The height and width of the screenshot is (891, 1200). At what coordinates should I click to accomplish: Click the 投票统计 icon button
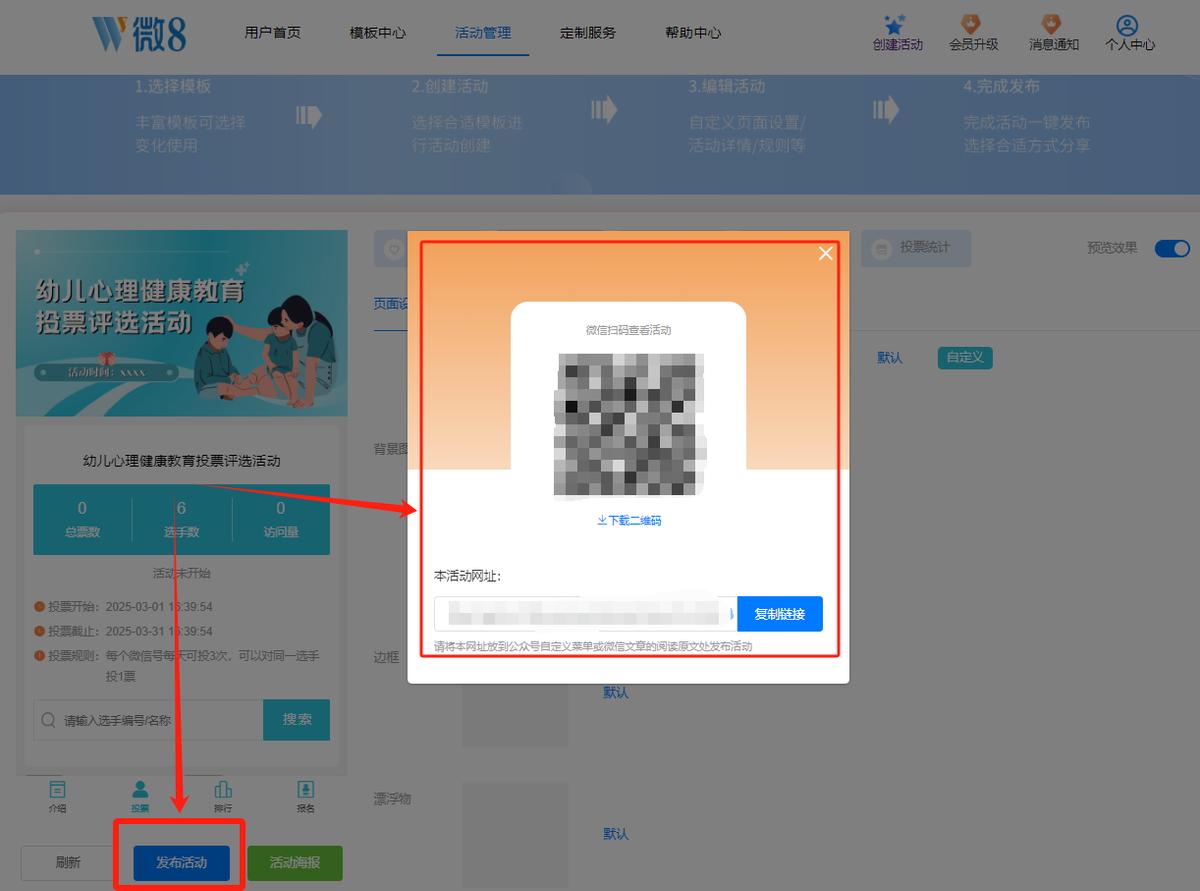(x=916, y=247)
